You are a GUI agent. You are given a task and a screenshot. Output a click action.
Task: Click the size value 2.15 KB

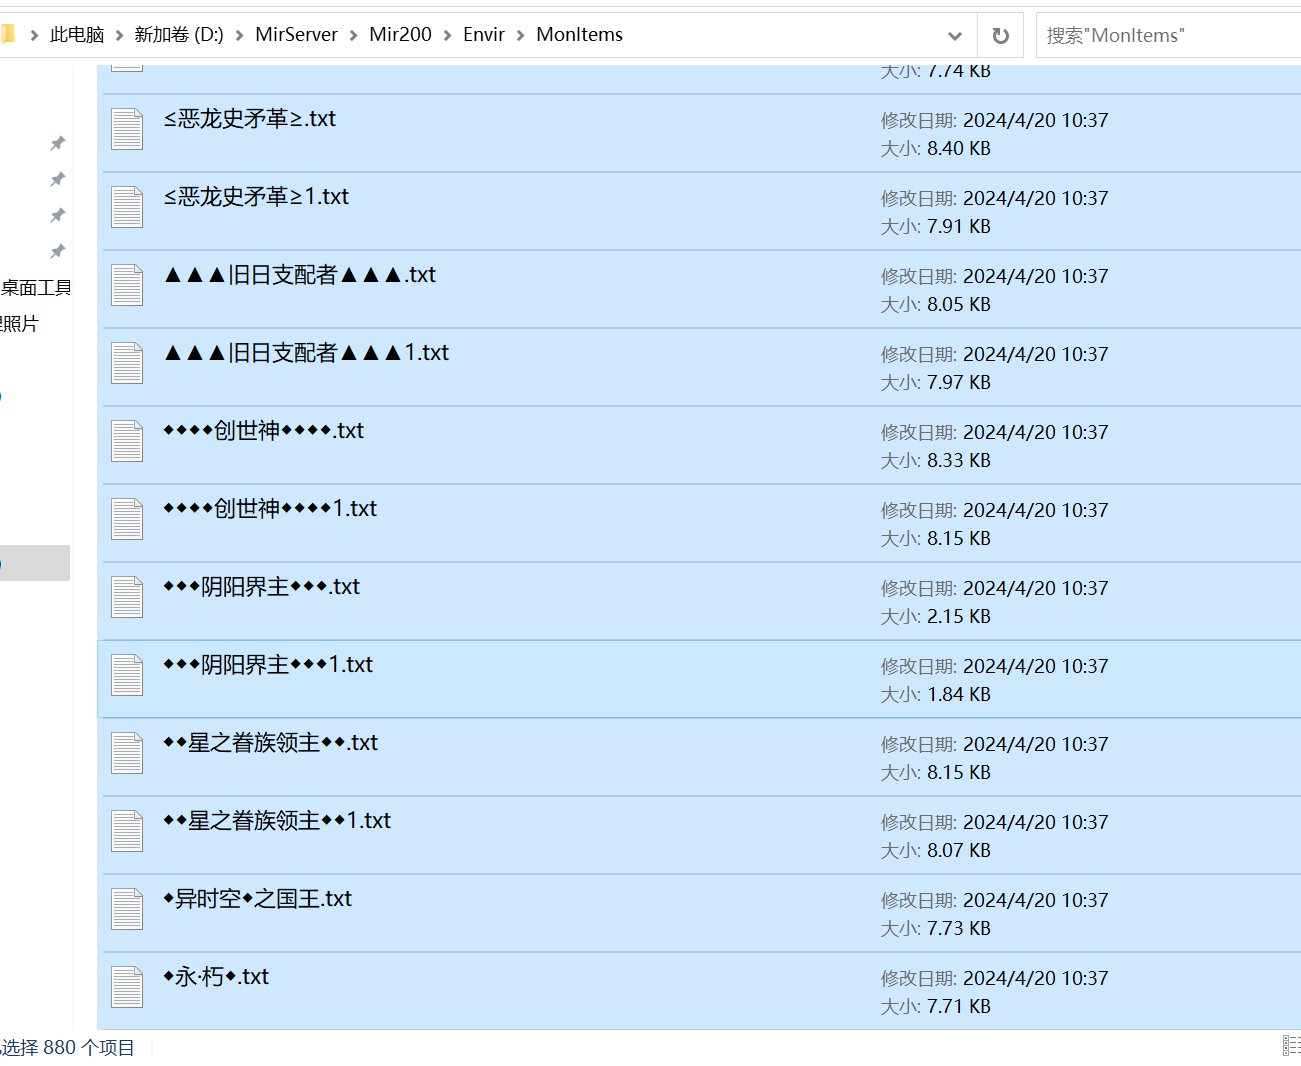pyautogui.click(x=958, y=617)
